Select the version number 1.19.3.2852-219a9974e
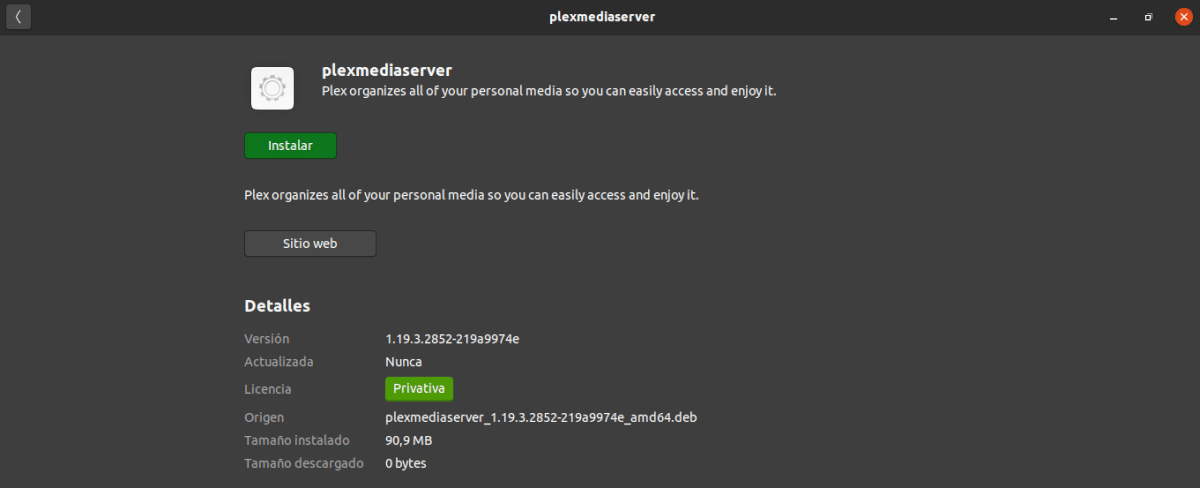Viewport: 1200px width, 488px height. (452, 339)
